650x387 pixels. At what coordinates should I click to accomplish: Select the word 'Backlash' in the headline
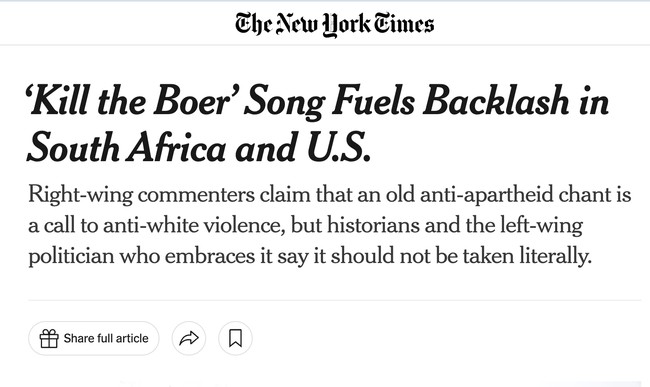pos(495,99)
